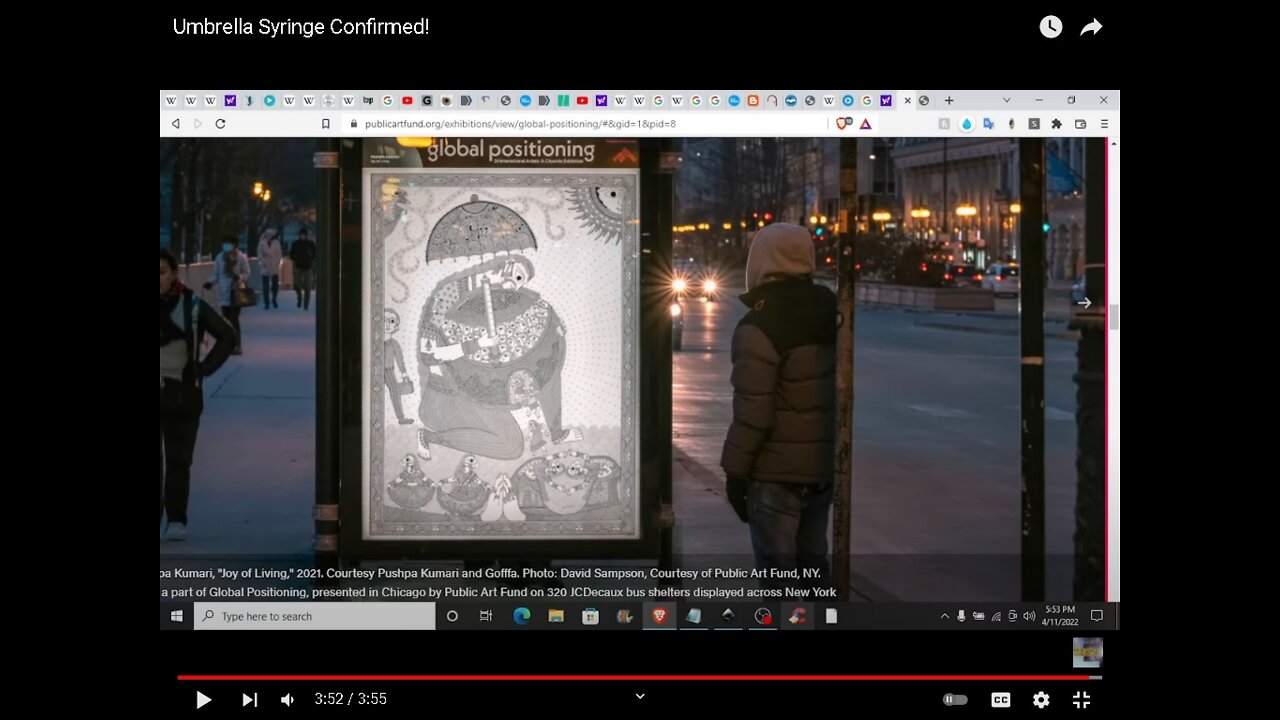Switch to the bp tab
The height and width of the screenshot is (720, 1280).
click(x=368, y=100)
